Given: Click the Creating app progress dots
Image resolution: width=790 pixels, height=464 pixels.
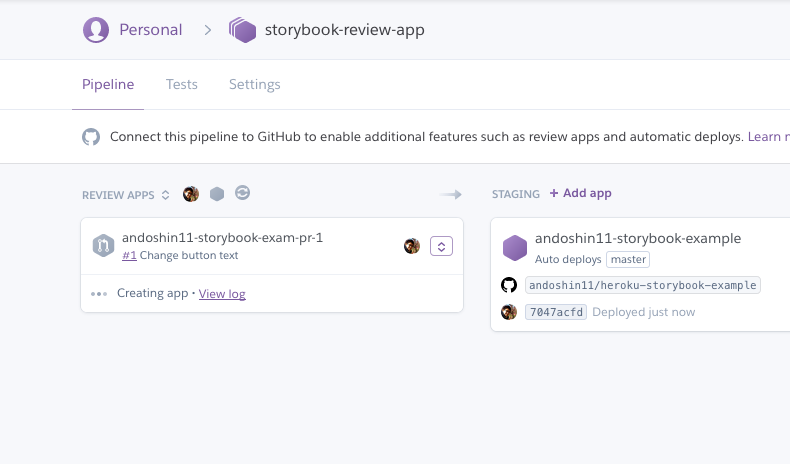Looking at the screenshot, I should [x=99, y=294].
